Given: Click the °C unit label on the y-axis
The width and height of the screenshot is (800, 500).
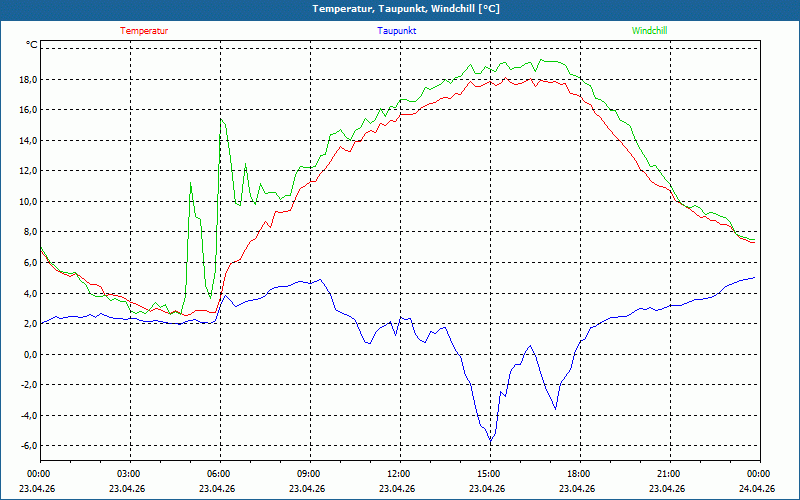Looking at the screenshot, I should point(32,45).
